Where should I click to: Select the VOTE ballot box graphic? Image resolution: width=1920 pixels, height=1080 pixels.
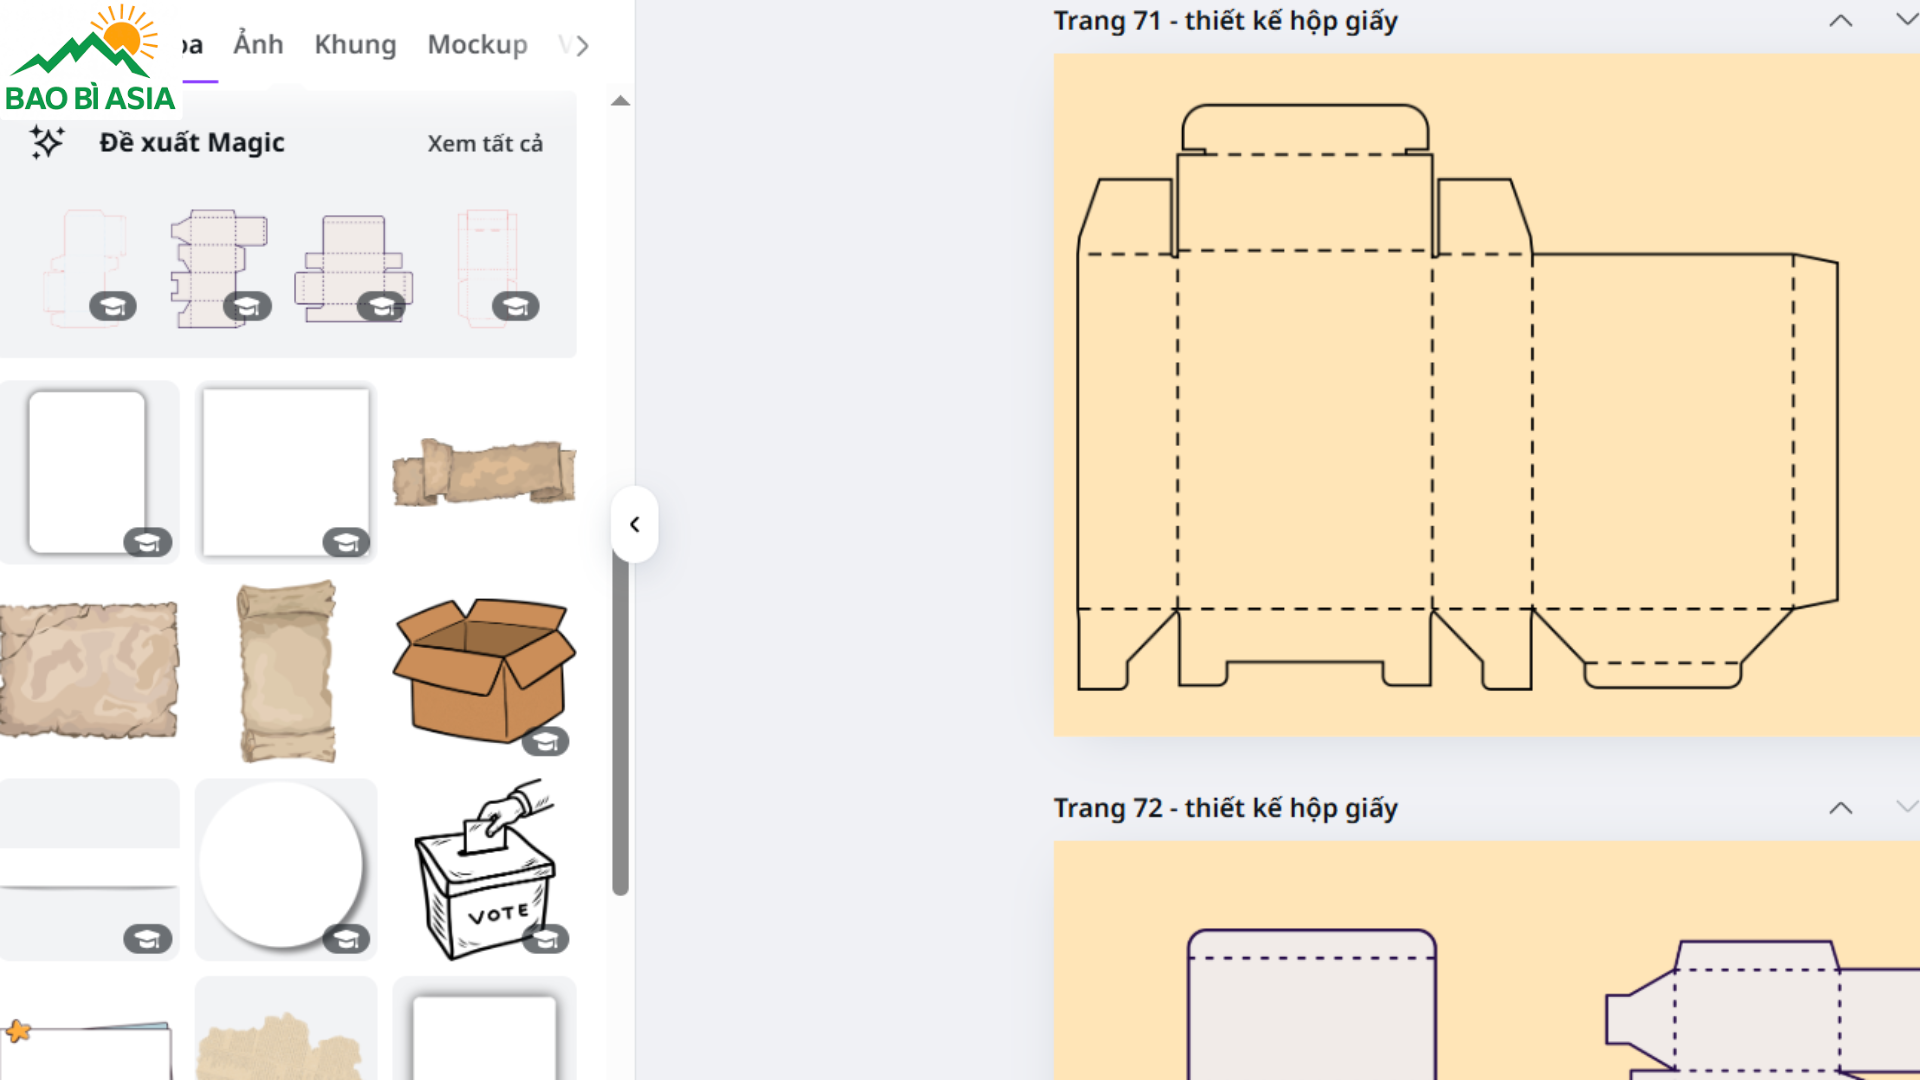(483, 870)
